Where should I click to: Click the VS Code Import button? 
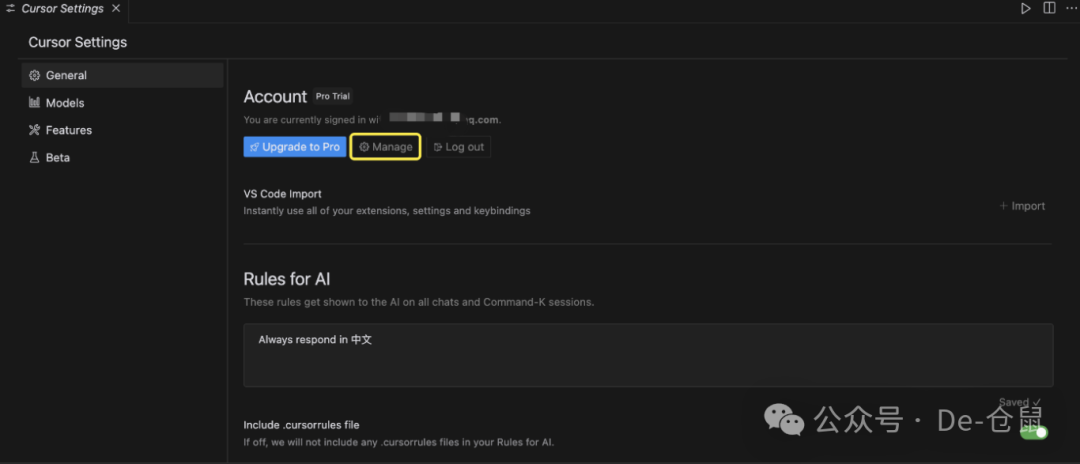(1022, 206)
